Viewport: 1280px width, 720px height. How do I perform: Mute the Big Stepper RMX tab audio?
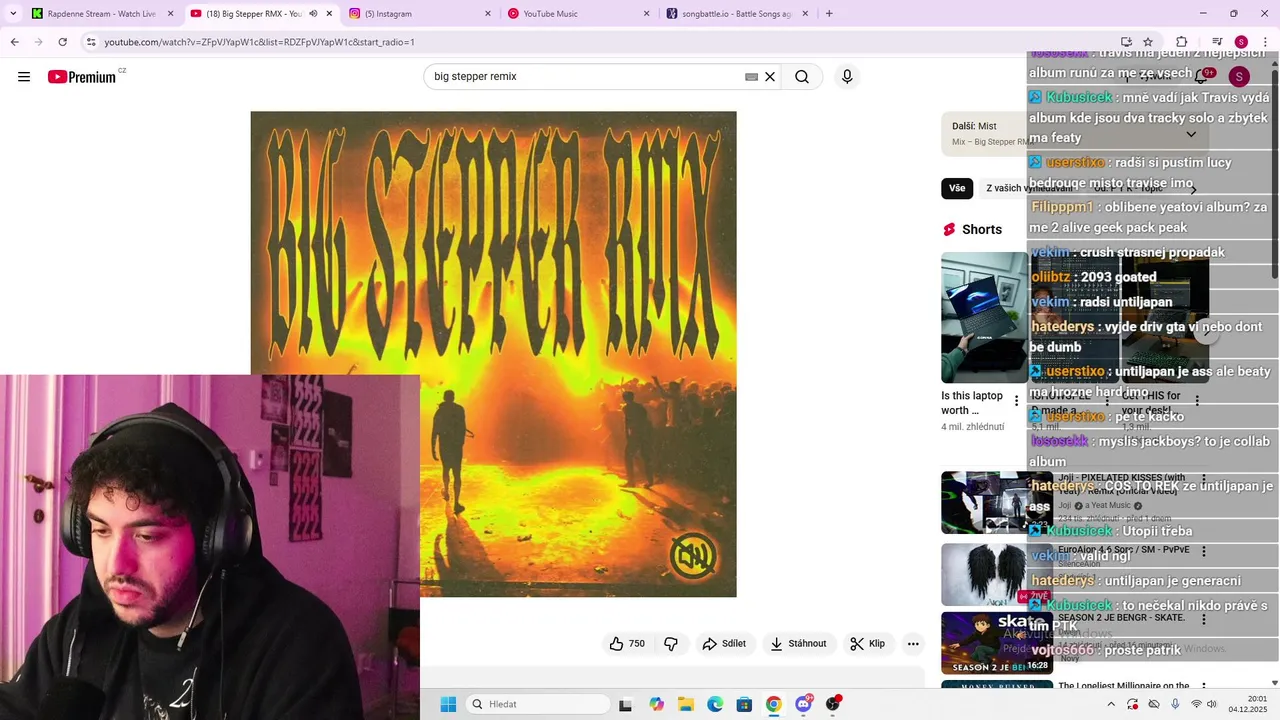pos(313,14)
